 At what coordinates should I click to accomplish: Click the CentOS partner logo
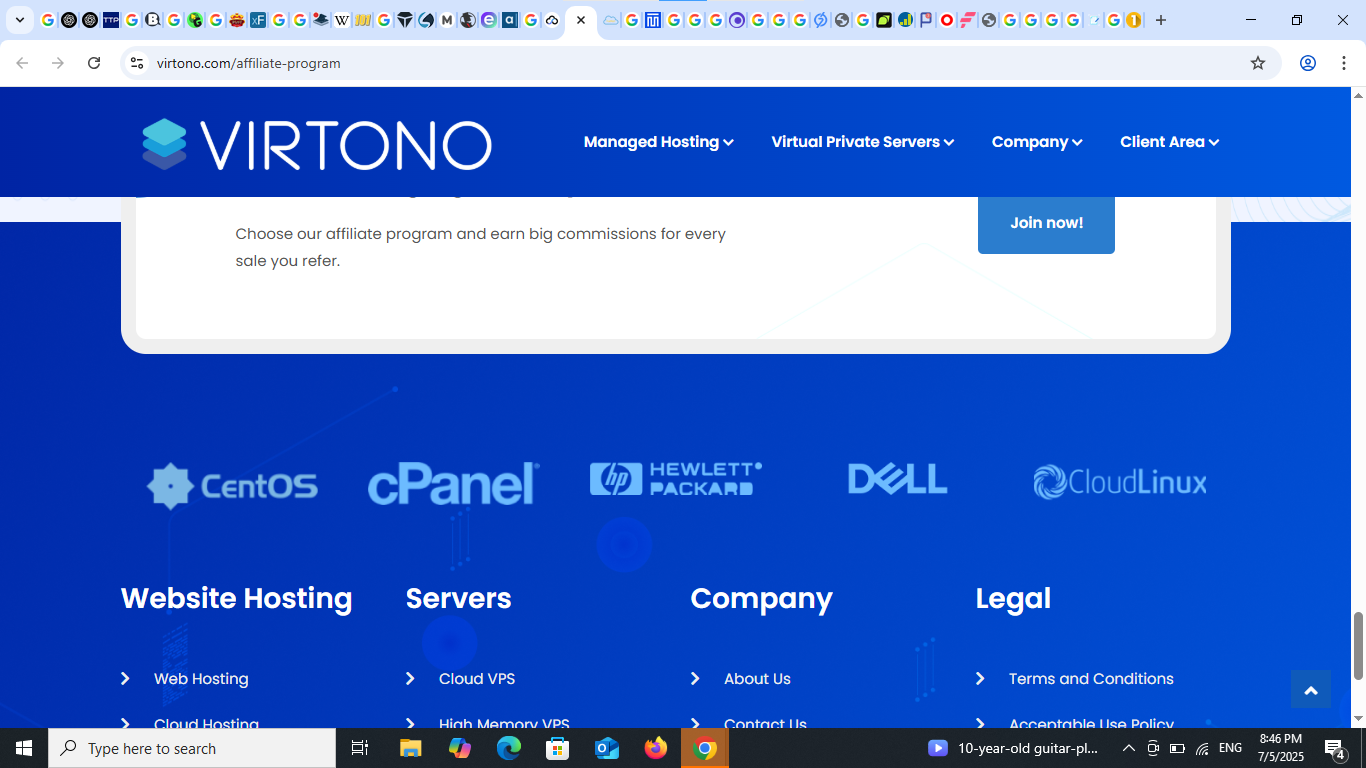pyautogui.click(x=232, y=486)
